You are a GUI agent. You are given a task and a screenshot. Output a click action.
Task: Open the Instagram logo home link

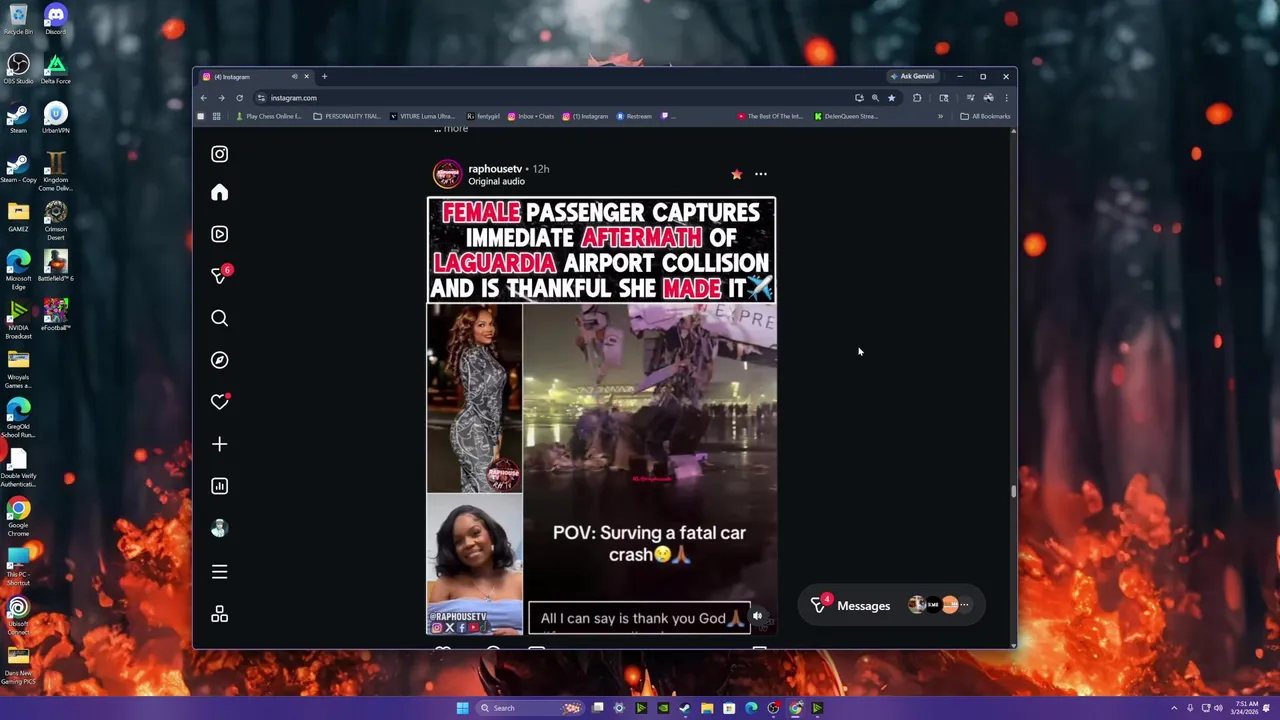[x=219, y=154]
